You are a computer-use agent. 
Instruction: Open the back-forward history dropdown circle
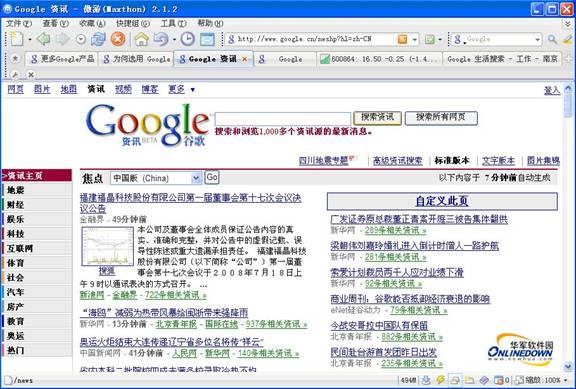point(80,39)
